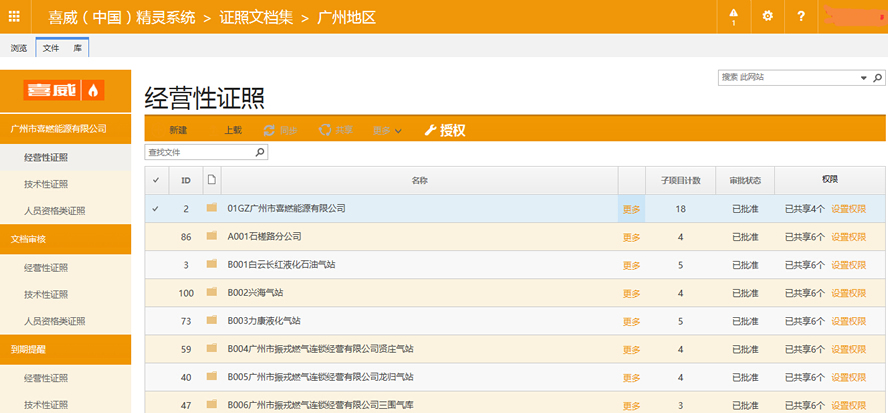Click 已批准 status for B001白云长红液化石油气站

point(745,265)
